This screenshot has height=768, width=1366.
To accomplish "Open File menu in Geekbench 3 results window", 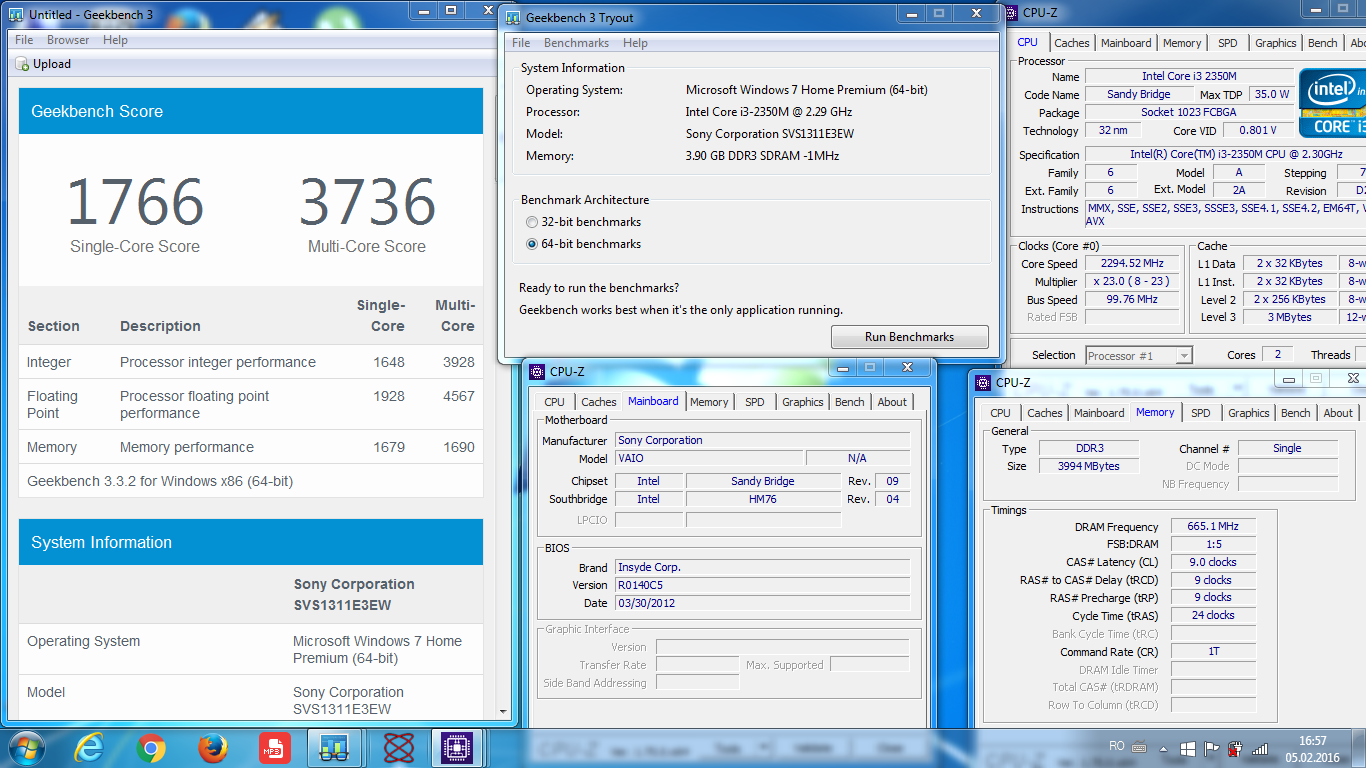I will (24, 40).
